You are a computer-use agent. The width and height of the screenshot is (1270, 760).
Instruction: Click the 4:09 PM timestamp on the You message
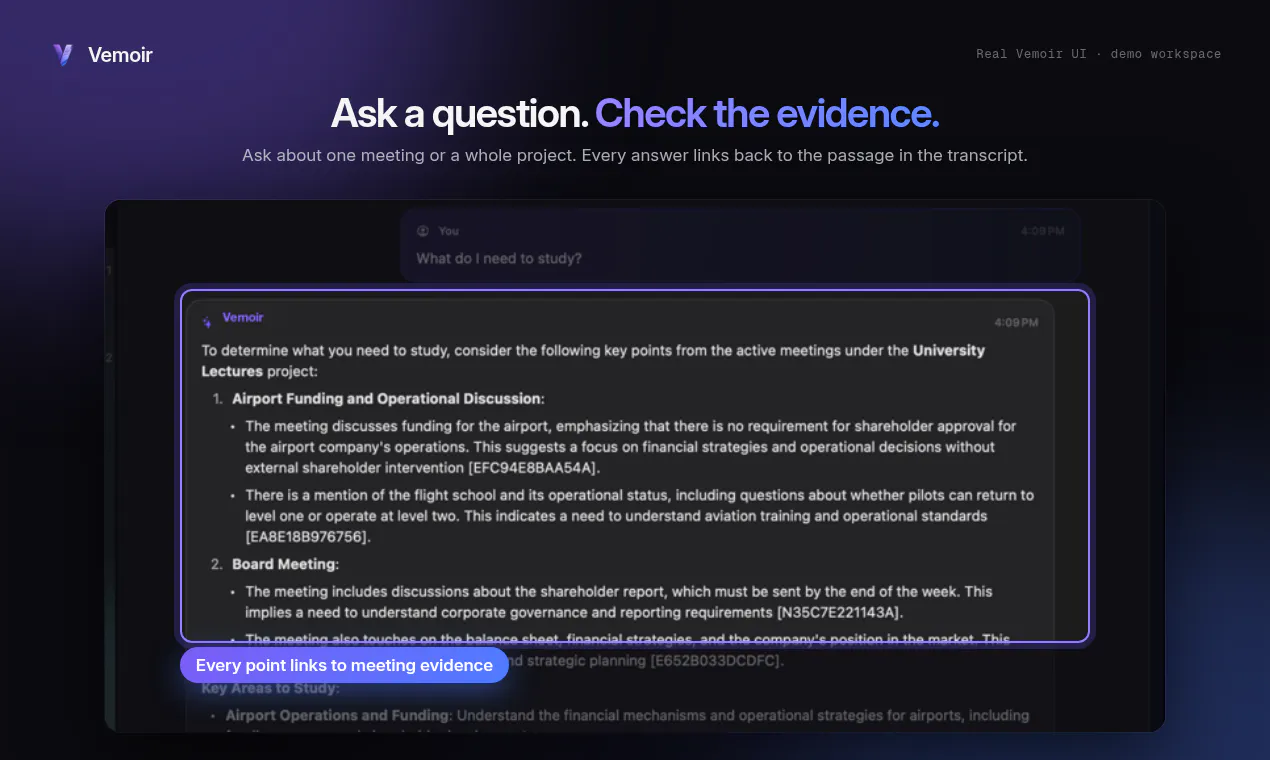pyautogui.click(x=1042, y=231)
